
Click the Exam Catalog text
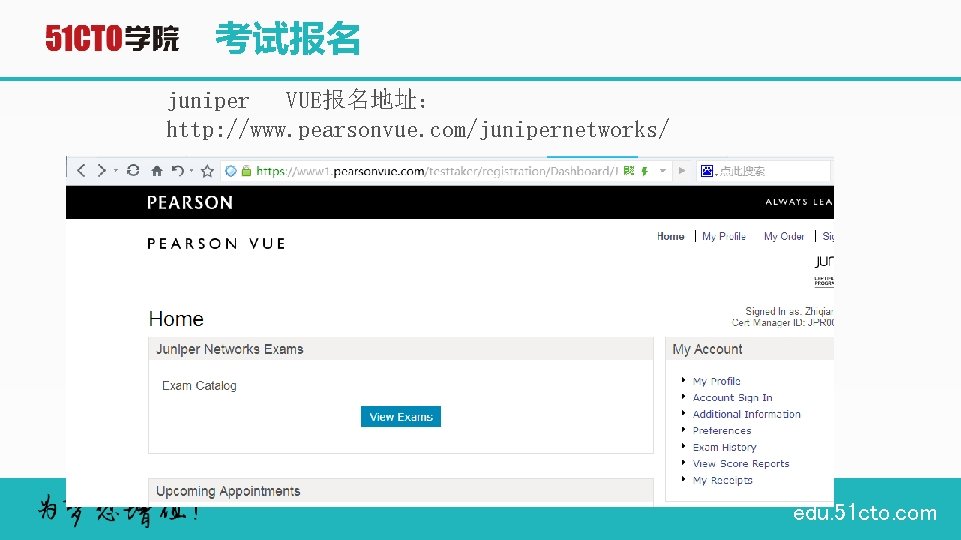point(199,386)
